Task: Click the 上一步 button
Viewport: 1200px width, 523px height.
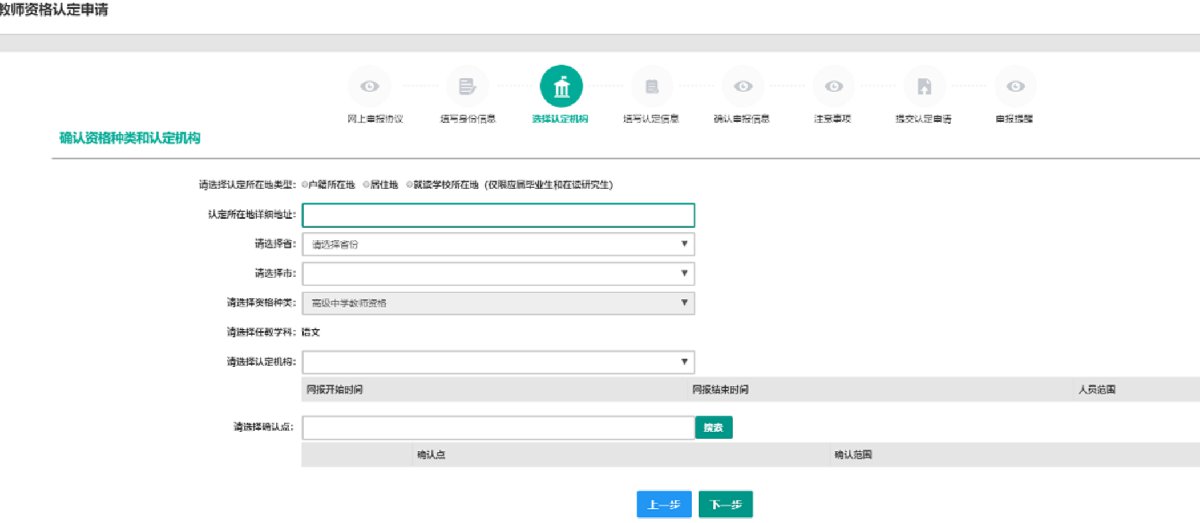Action: (x=663, y=505)
